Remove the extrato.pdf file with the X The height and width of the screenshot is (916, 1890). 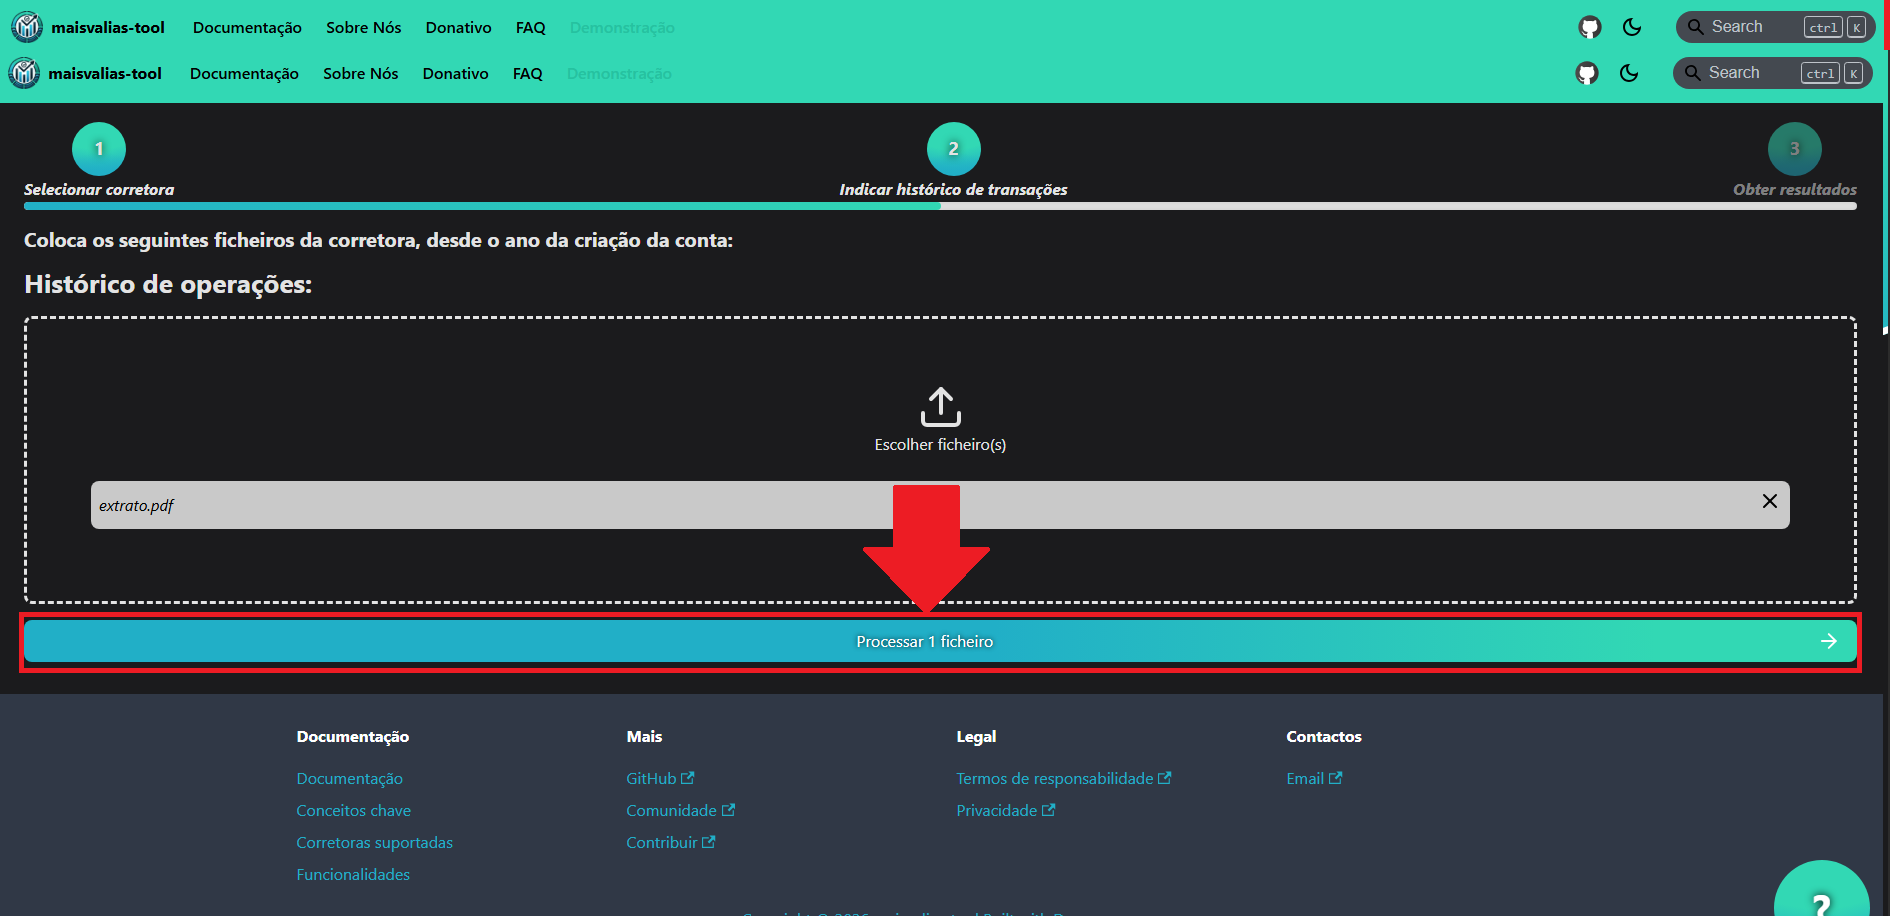point(1769,501)
